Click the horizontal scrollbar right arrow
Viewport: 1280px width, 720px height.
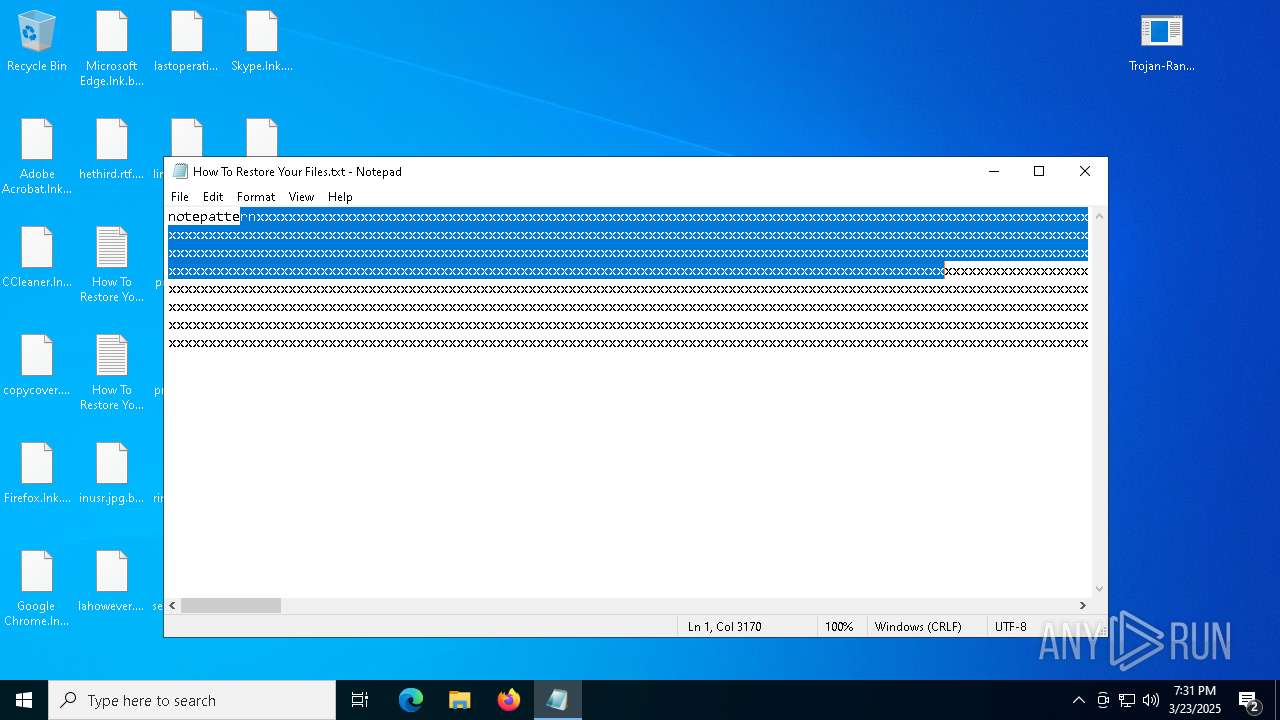click(x=1082, y=605)
